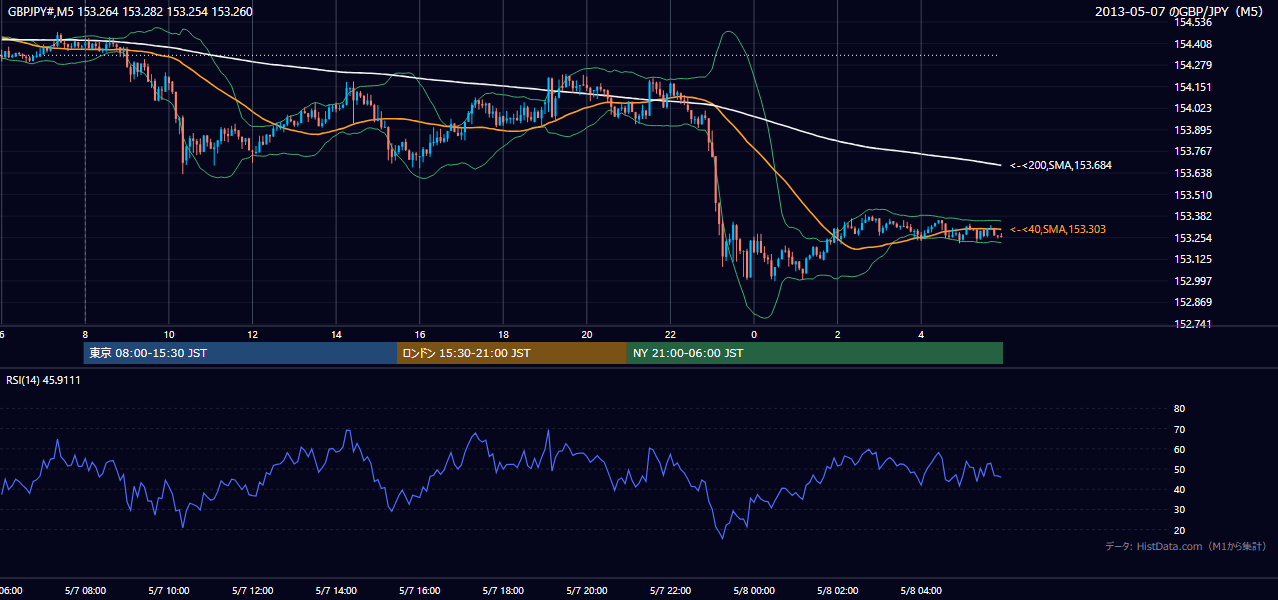
Task: Click the 5/8 02:00 bottom time label
Action: pyautogui.click(x=838, y=591)
